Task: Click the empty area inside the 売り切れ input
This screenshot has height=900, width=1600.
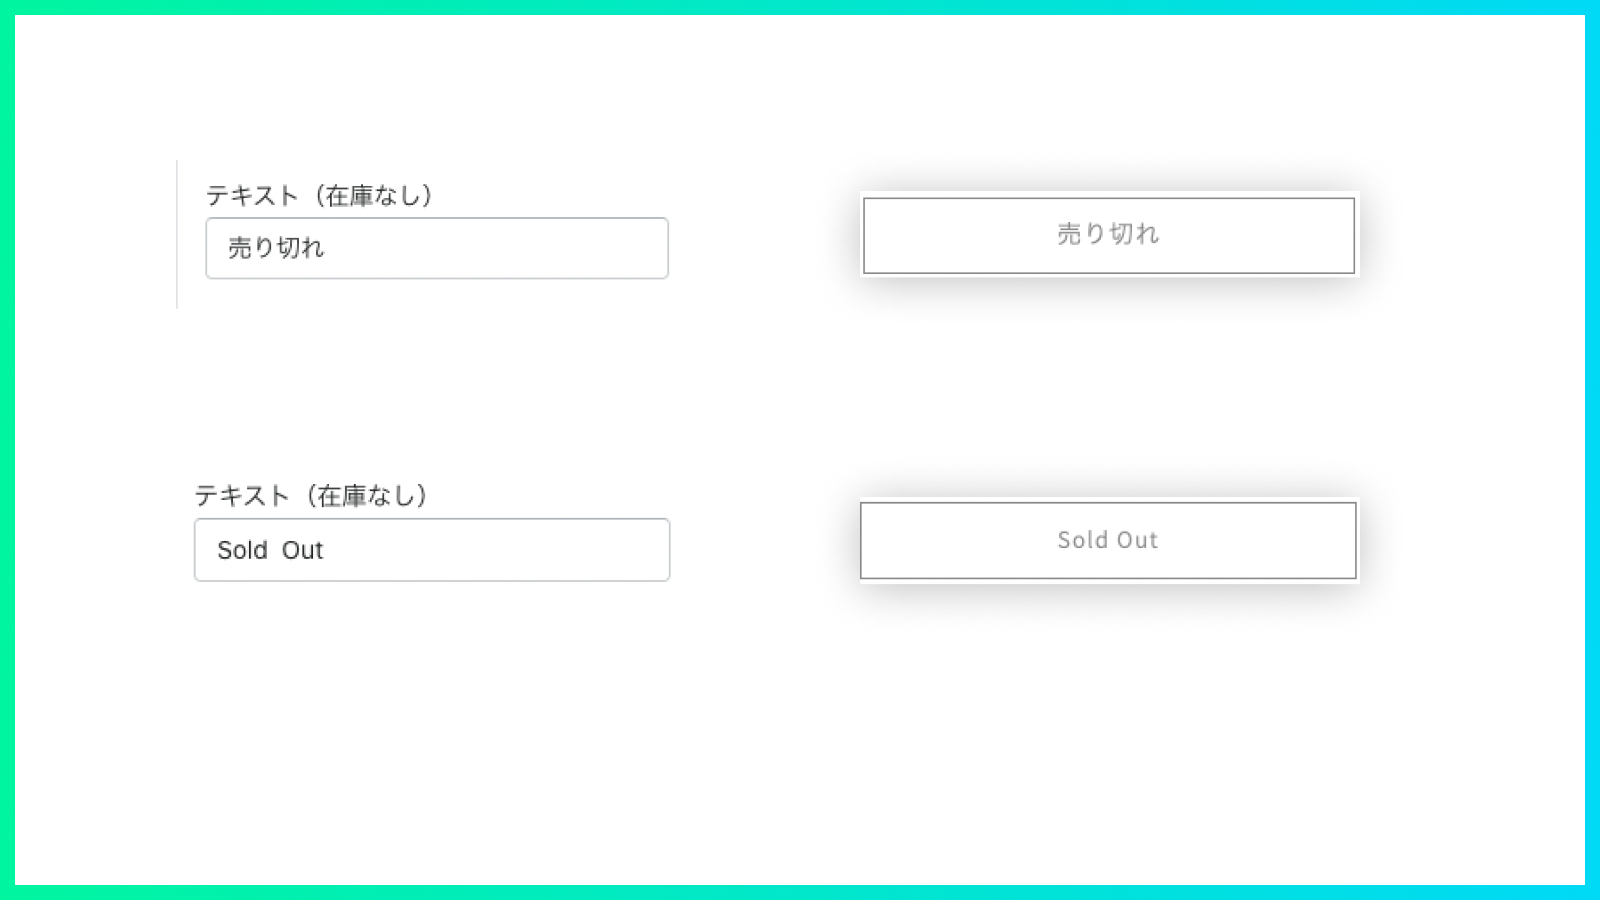Action: (520, 248)
